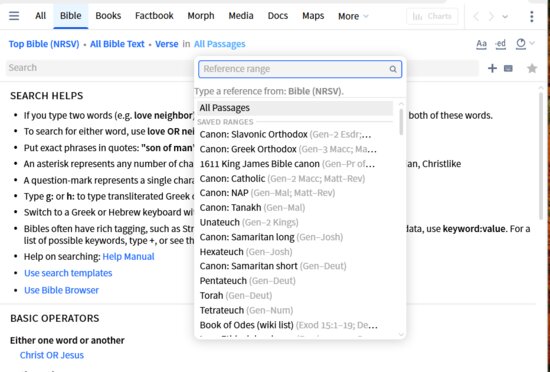The image size is (550, 372).
Task: Click the range list scroll down arrow
Action: point(401,335)
